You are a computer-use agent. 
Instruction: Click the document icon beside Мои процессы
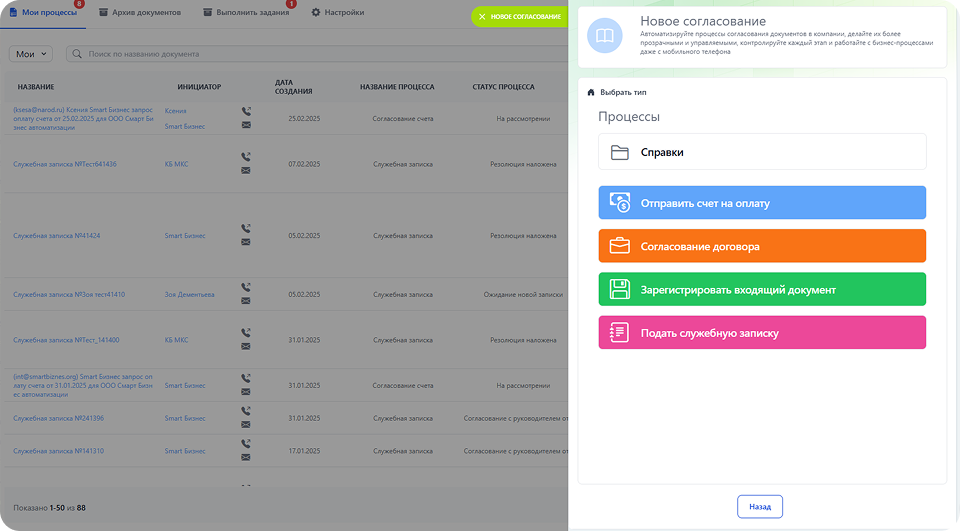(13, 12)
